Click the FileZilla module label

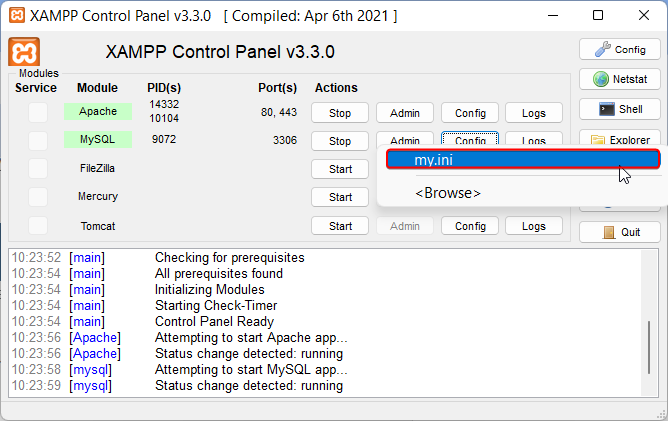click(x=98, y=168)
